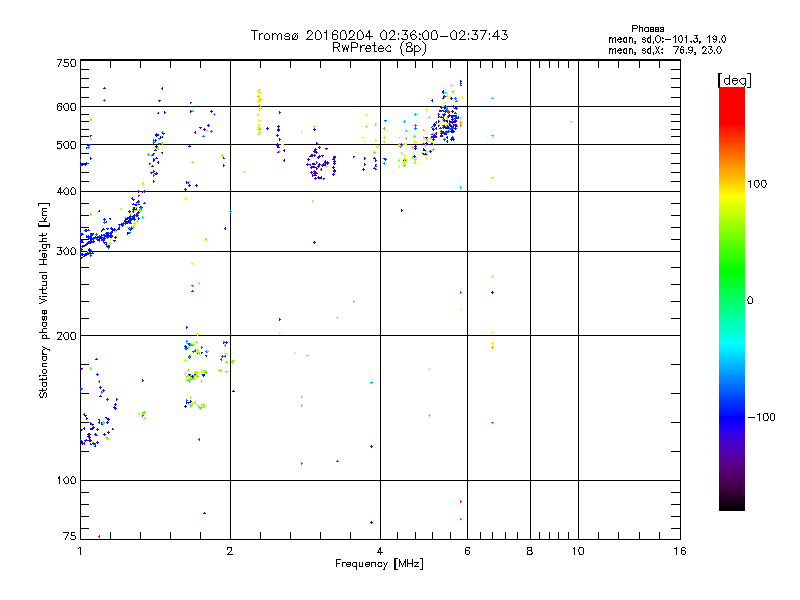This screenshot has width=800, height=600.
Task: Click the '100' y-axis tick label
Action: [x=66, y=480]
